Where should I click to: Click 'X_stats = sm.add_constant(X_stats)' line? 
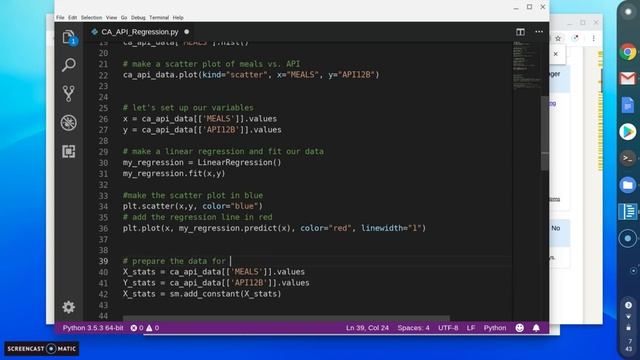[x=202, y=294]
